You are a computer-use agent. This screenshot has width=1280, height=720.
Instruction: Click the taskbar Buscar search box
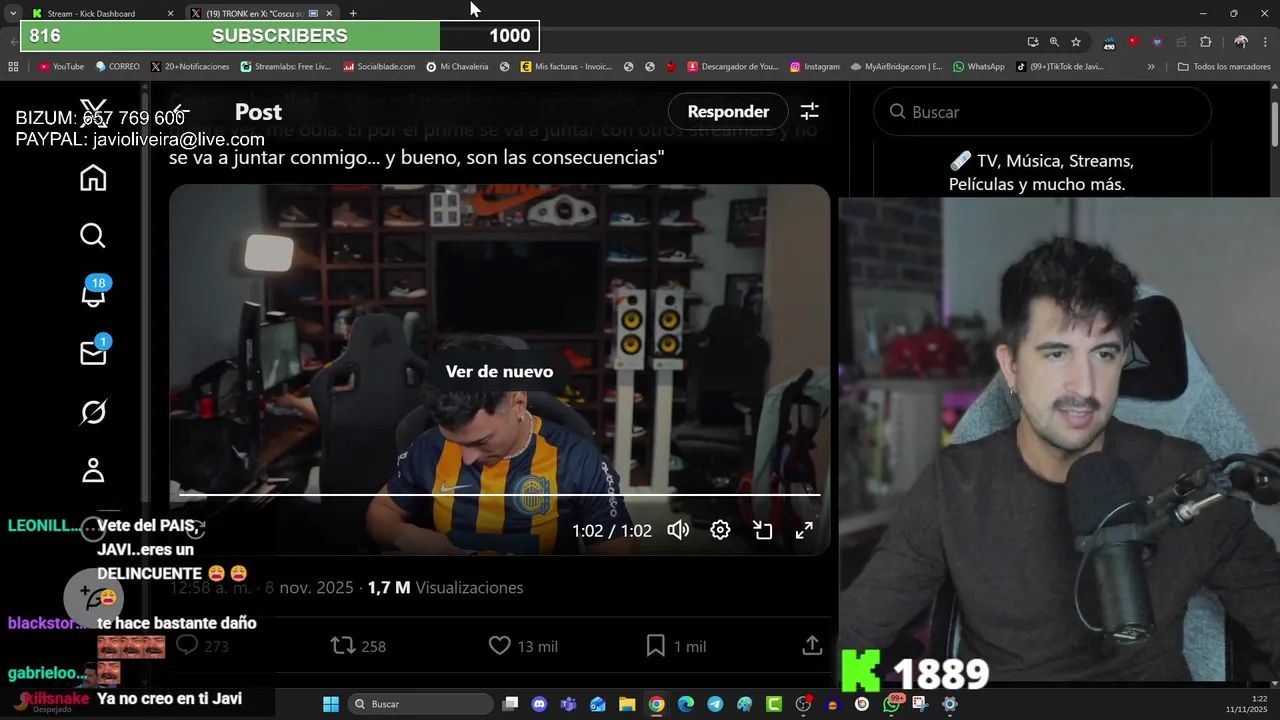[420, 704]
